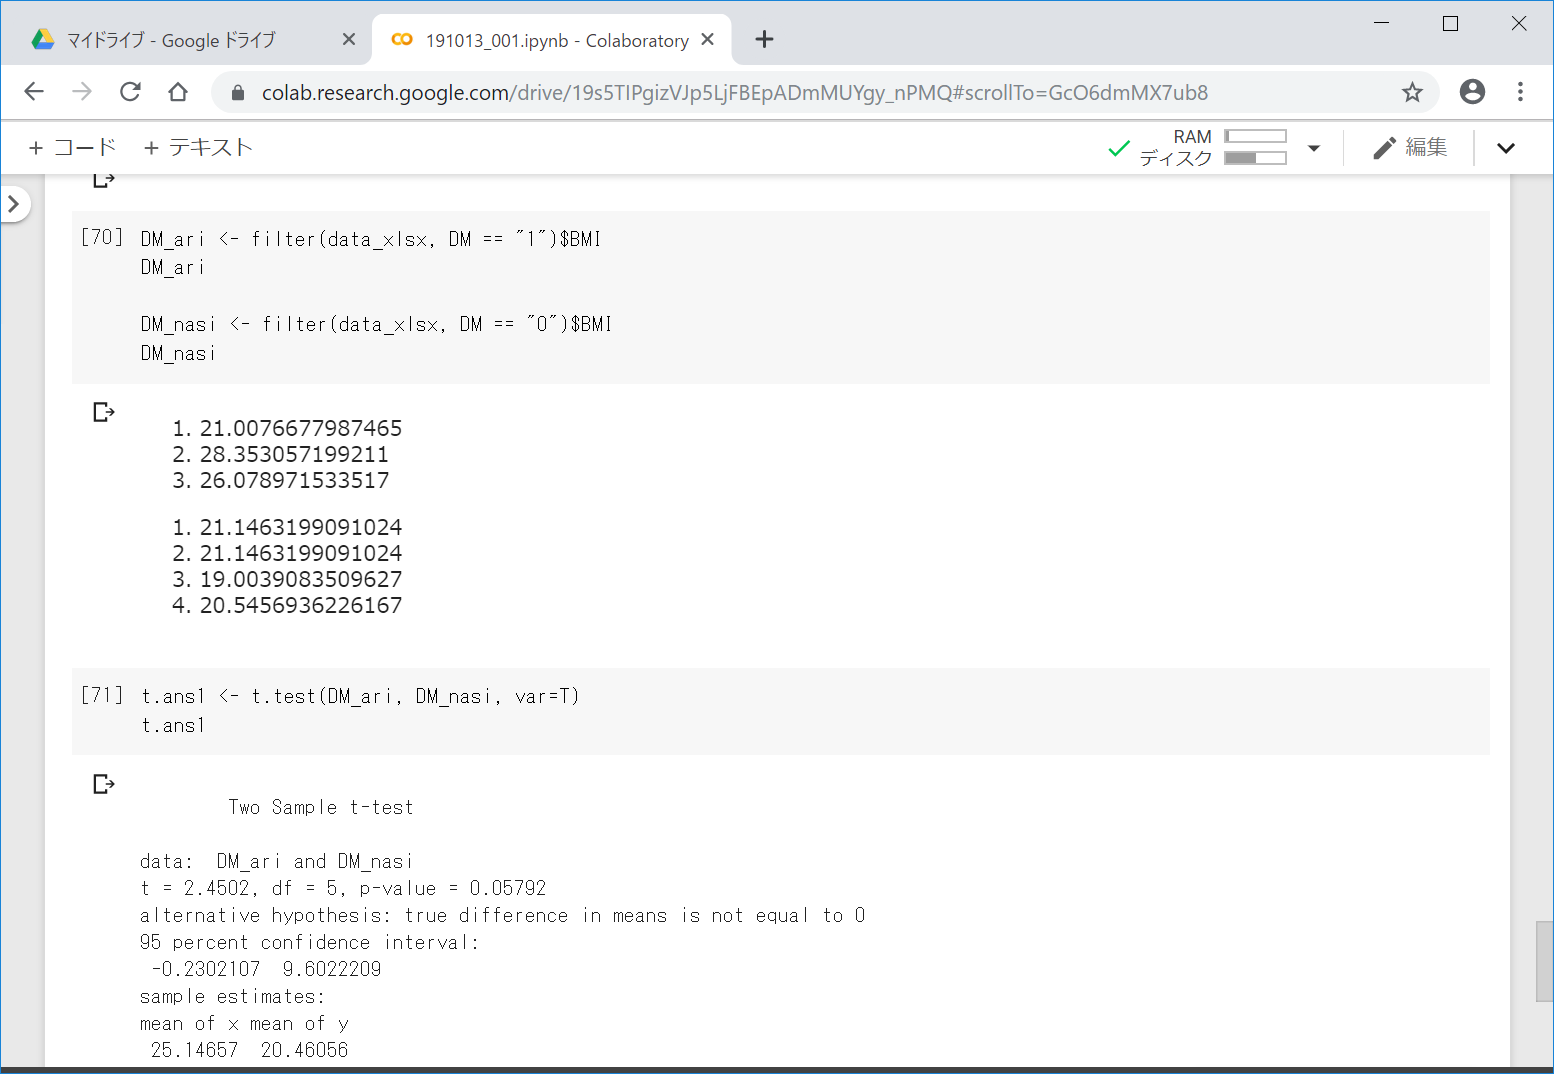The image size is (1554, 1074).
Task: Click the green connected checkmark status
Action: pyautogui.click(x=1119, y=149)
